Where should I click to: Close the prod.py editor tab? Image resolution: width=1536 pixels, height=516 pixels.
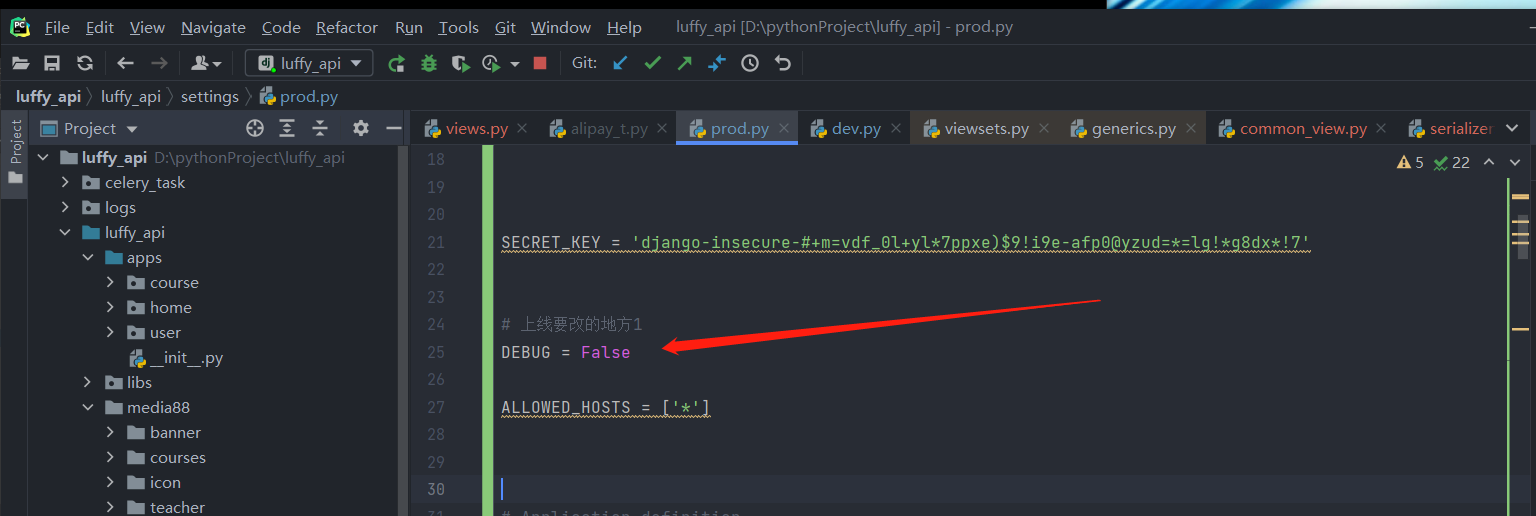tap(784, 128)
